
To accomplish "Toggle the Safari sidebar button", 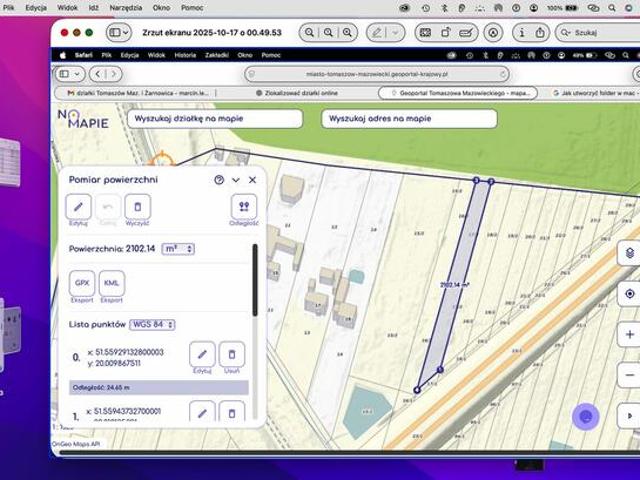I will [x=68, y=74].
